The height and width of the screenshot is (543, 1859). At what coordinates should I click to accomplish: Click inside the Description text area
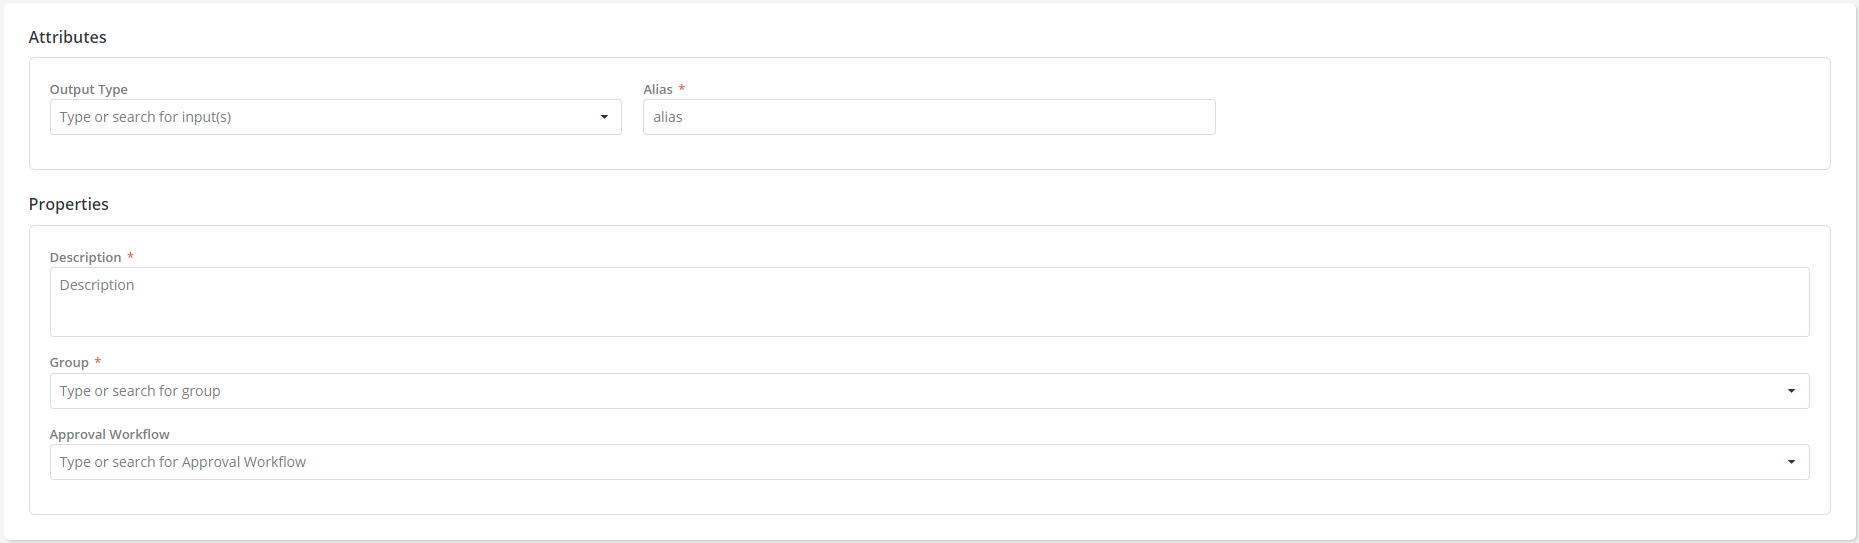tap(928, 302)
